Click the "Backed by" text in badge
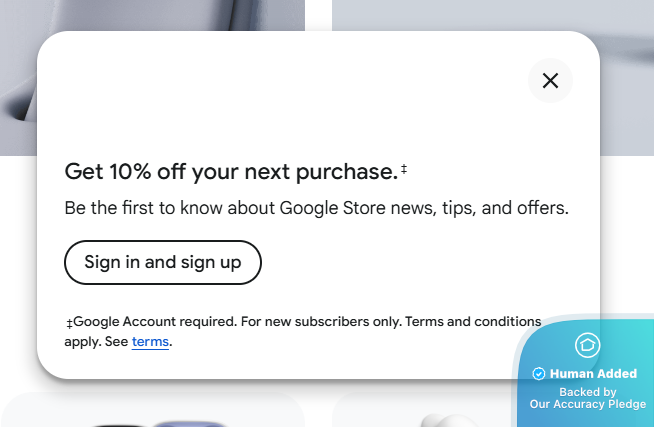The width and height of the screenshot is (654, 427). click(587, 392)
